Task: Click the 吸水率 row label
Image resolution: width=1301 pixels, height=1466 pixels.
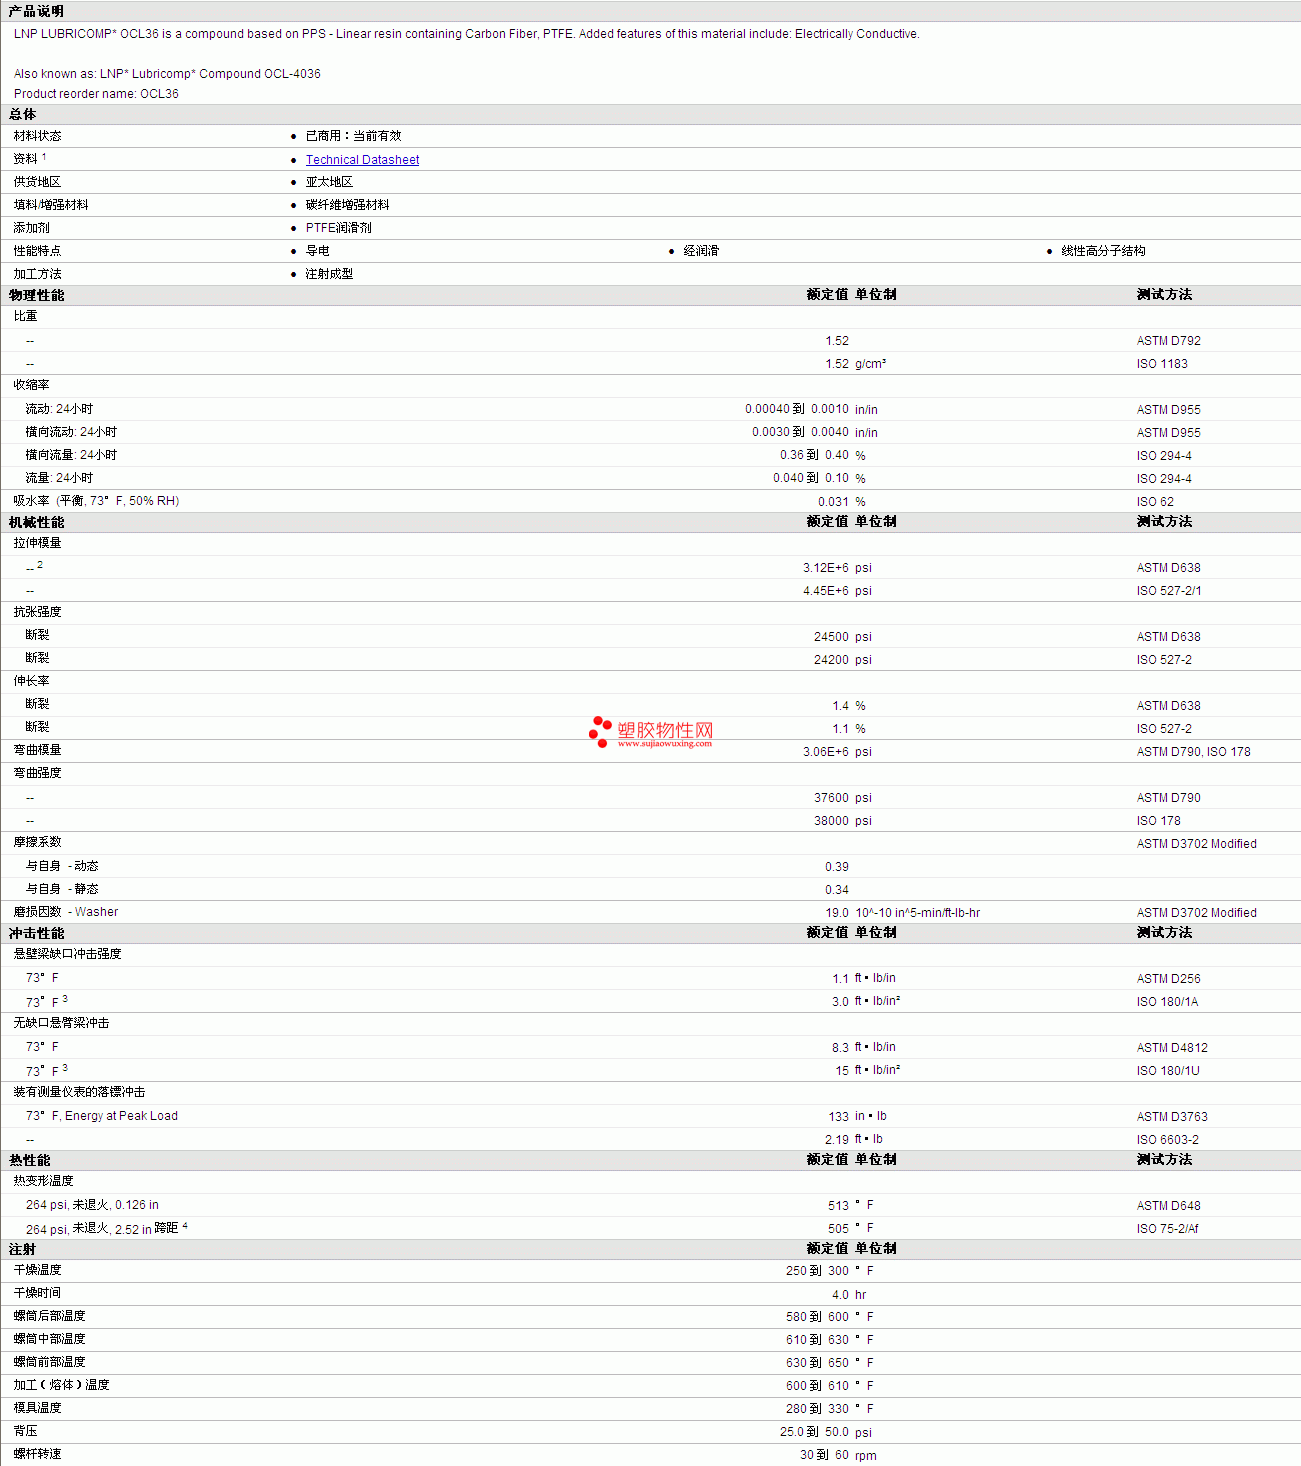Action: click(96, 501)
